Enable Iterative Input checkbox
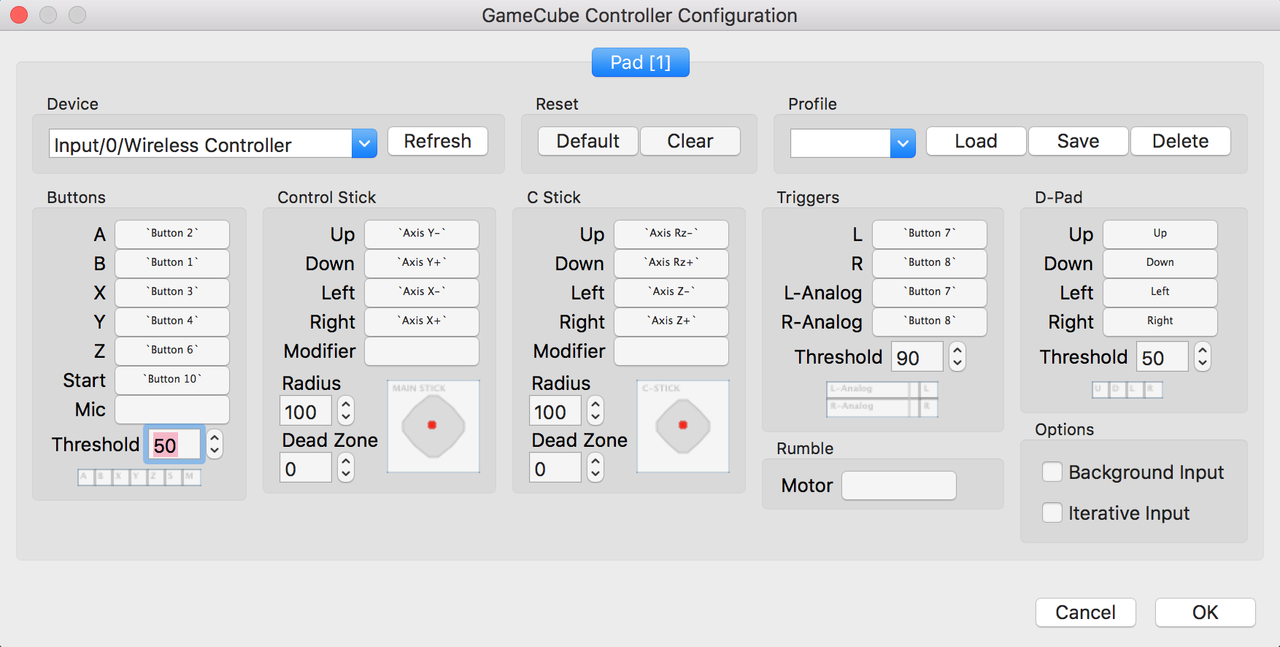Viewport: 1280px width, 647px height. pos(1052,513)
